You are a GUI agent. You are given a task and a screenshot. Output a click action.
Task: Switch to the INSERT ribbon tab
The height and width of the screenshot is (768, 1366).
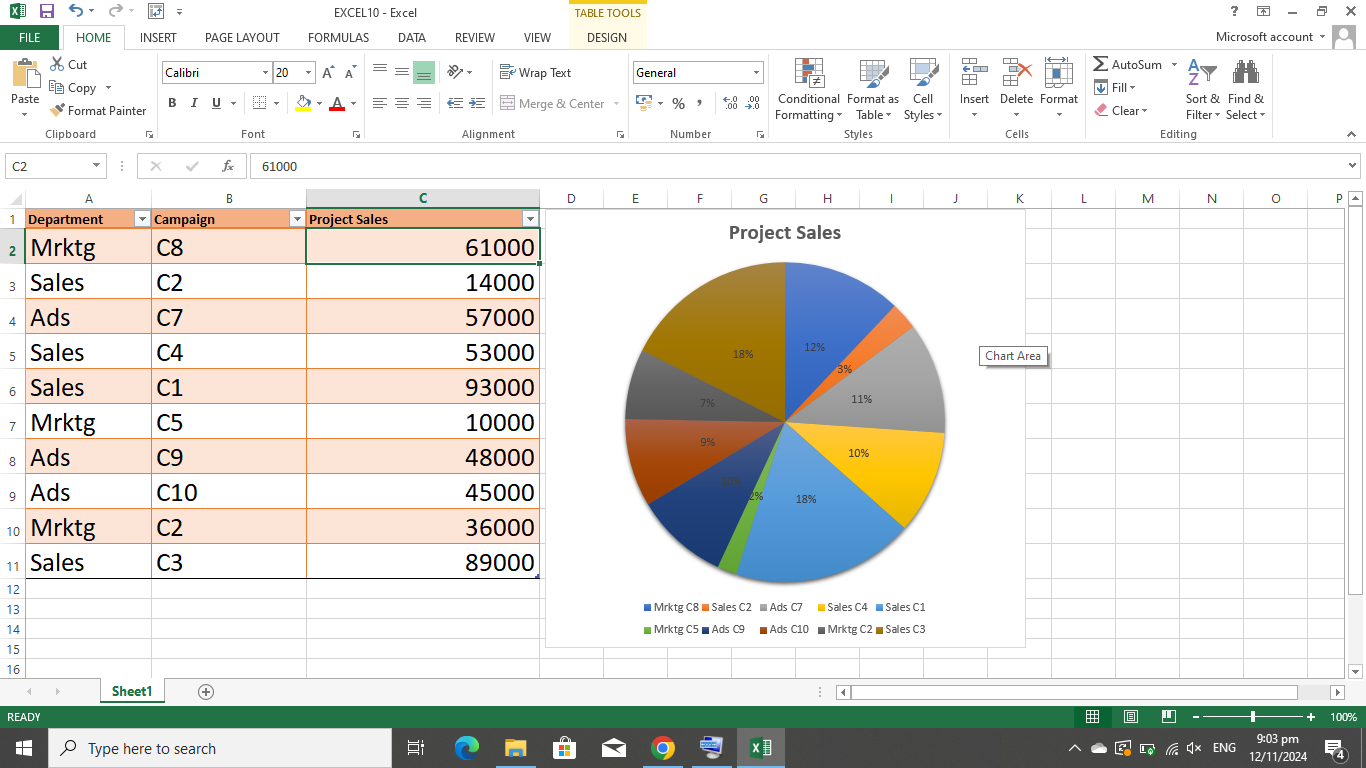click(158, 38)
